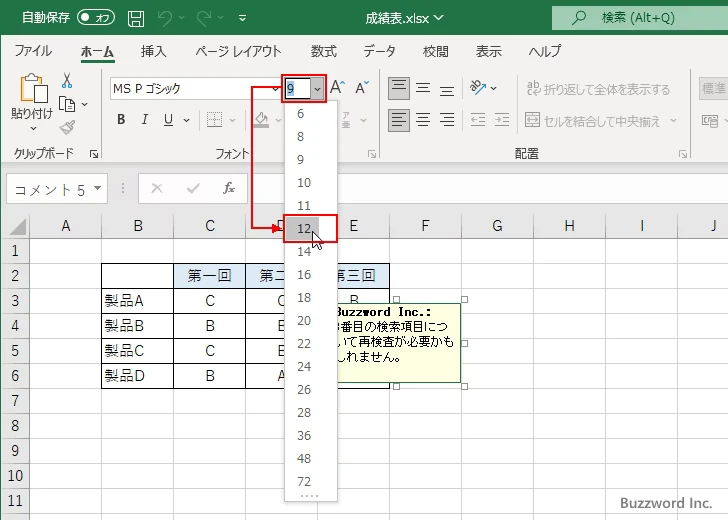
Task: Open the 配置 dialog launcher
Action: pyautogui.click(x=682, y=154)
